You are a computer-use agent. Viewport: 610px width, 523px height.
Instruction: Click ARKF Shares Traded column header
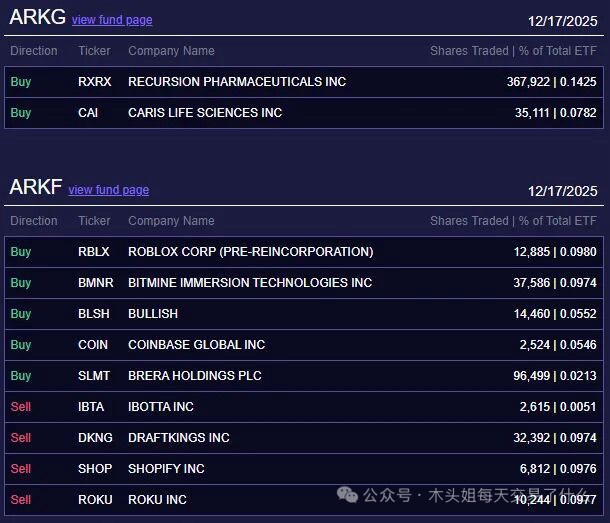tap(513, 221)
